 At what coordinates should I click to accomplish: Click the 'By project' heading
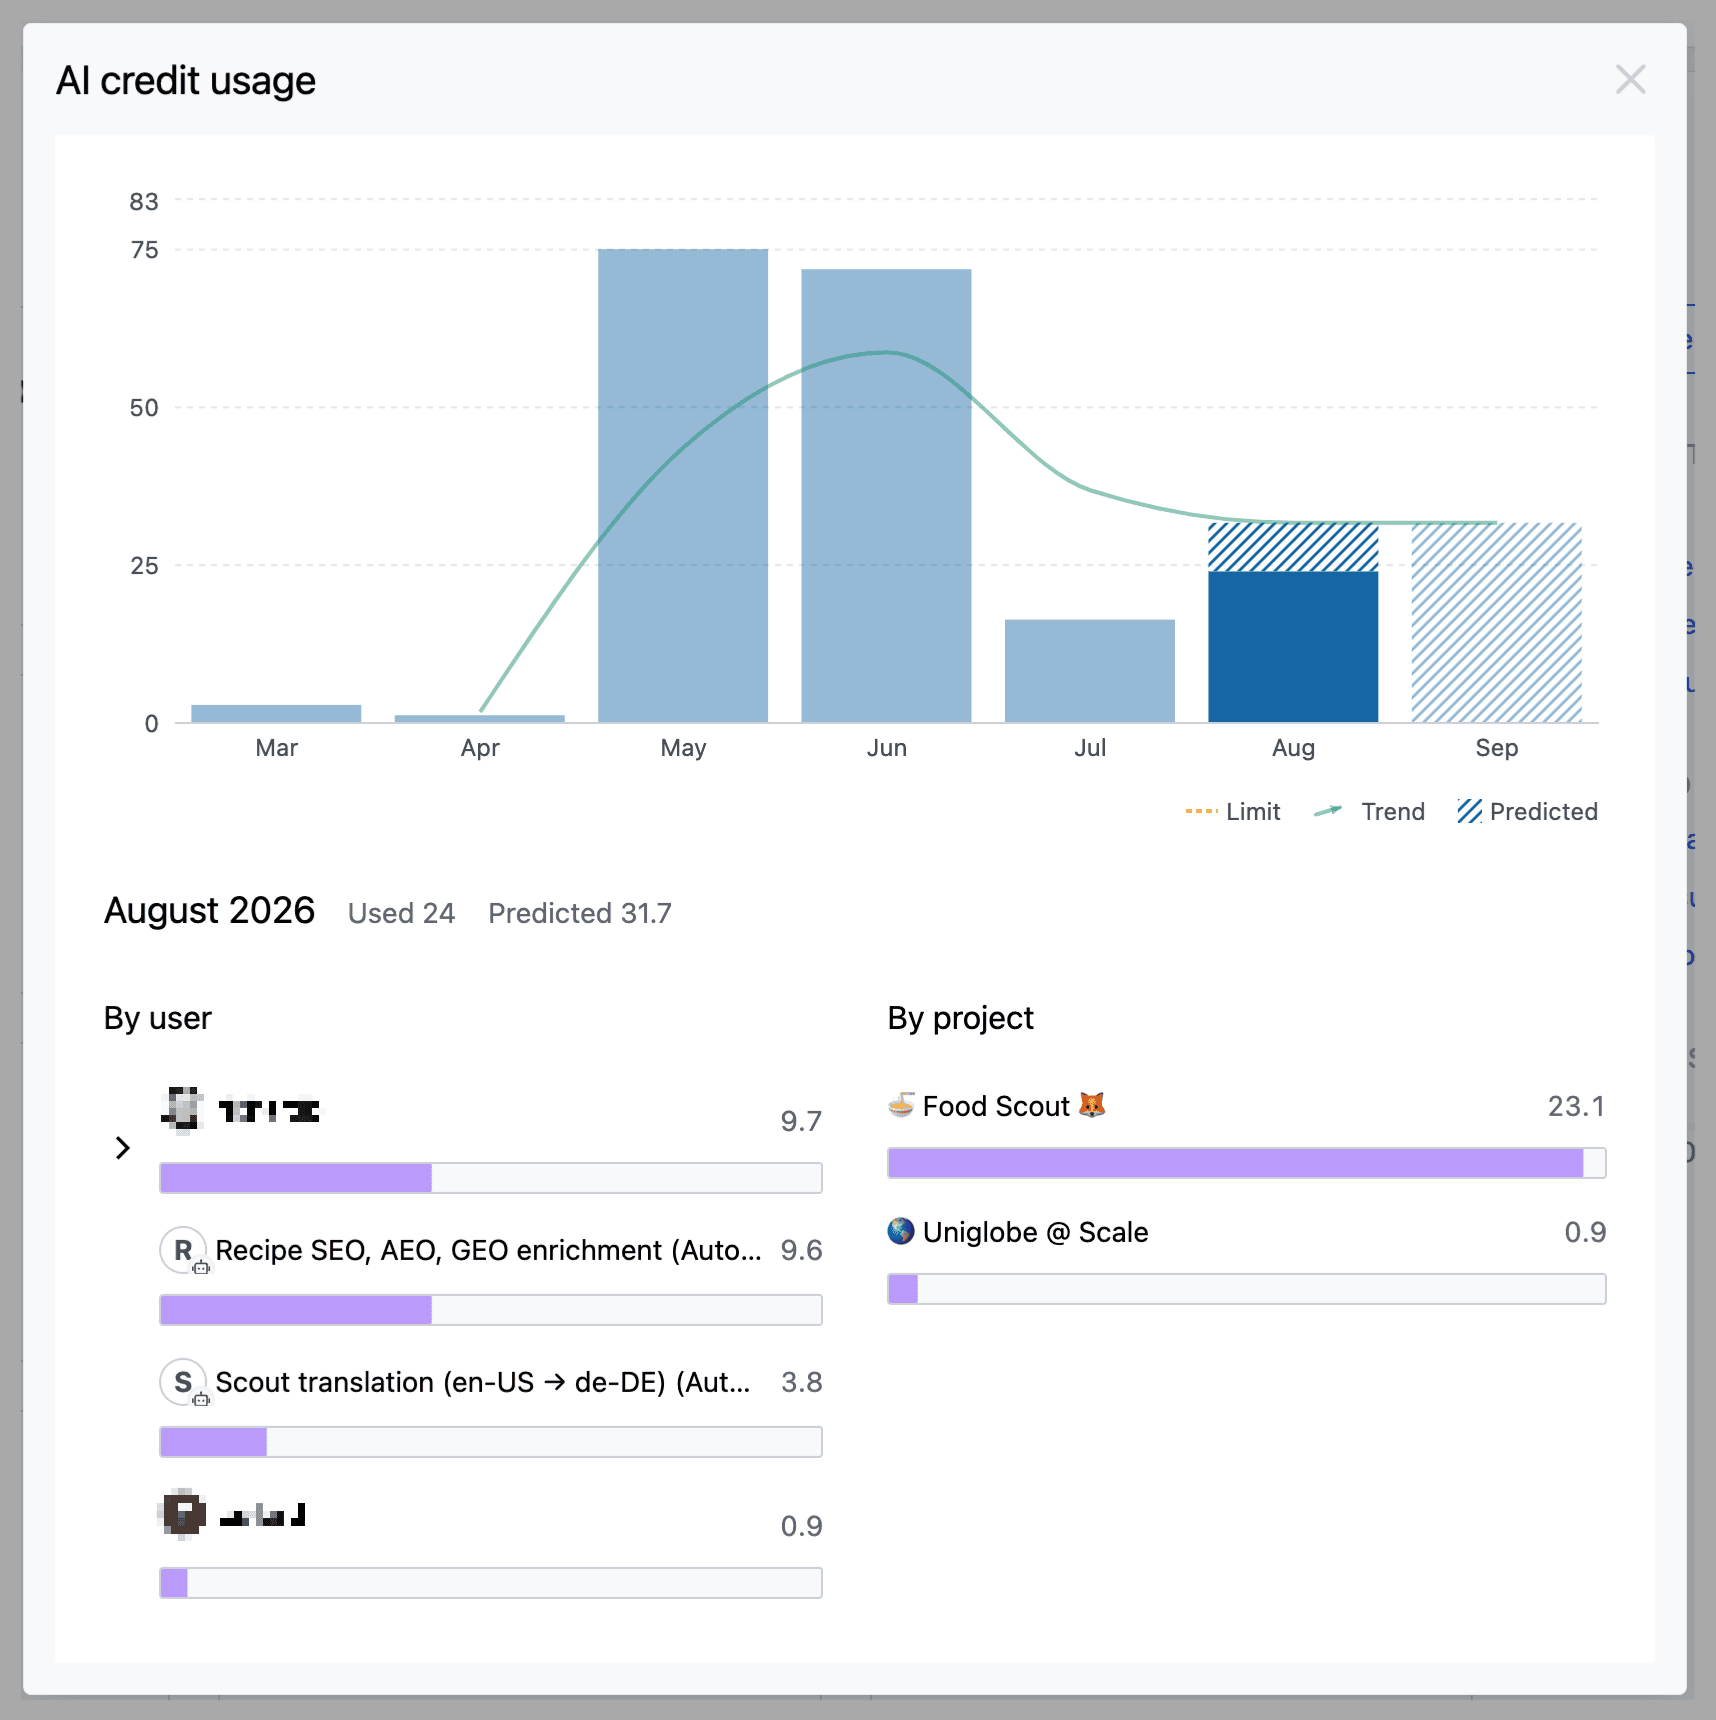961,1018
